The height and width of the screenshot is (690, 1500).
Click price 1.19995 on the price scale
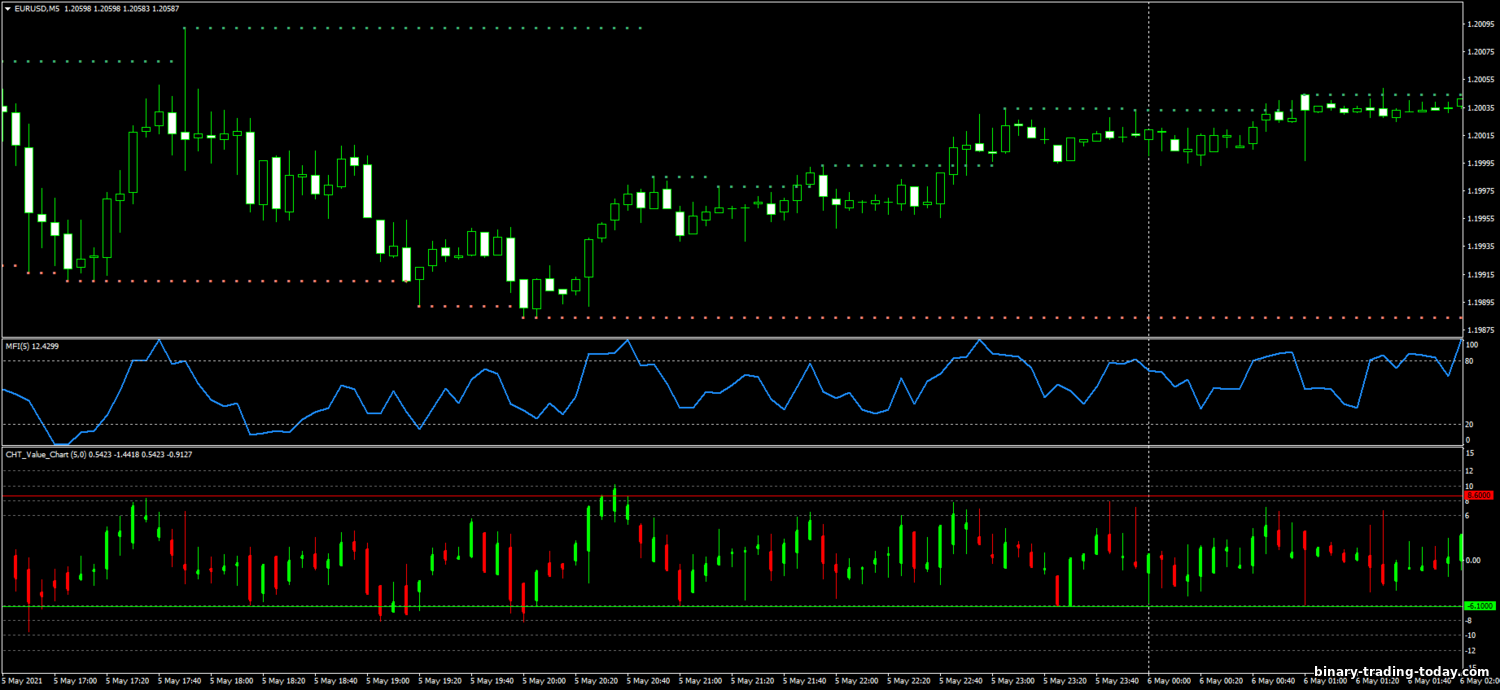pyautogui.click(x=1481, y=163)
